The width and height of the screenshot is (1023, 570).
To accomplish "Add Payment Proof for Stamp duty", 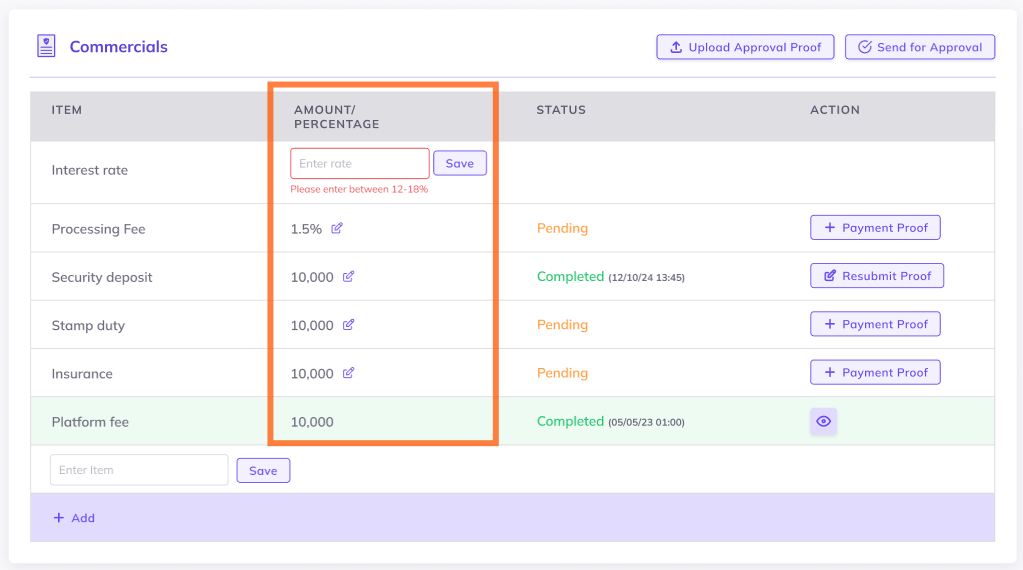I will point(875,324).
